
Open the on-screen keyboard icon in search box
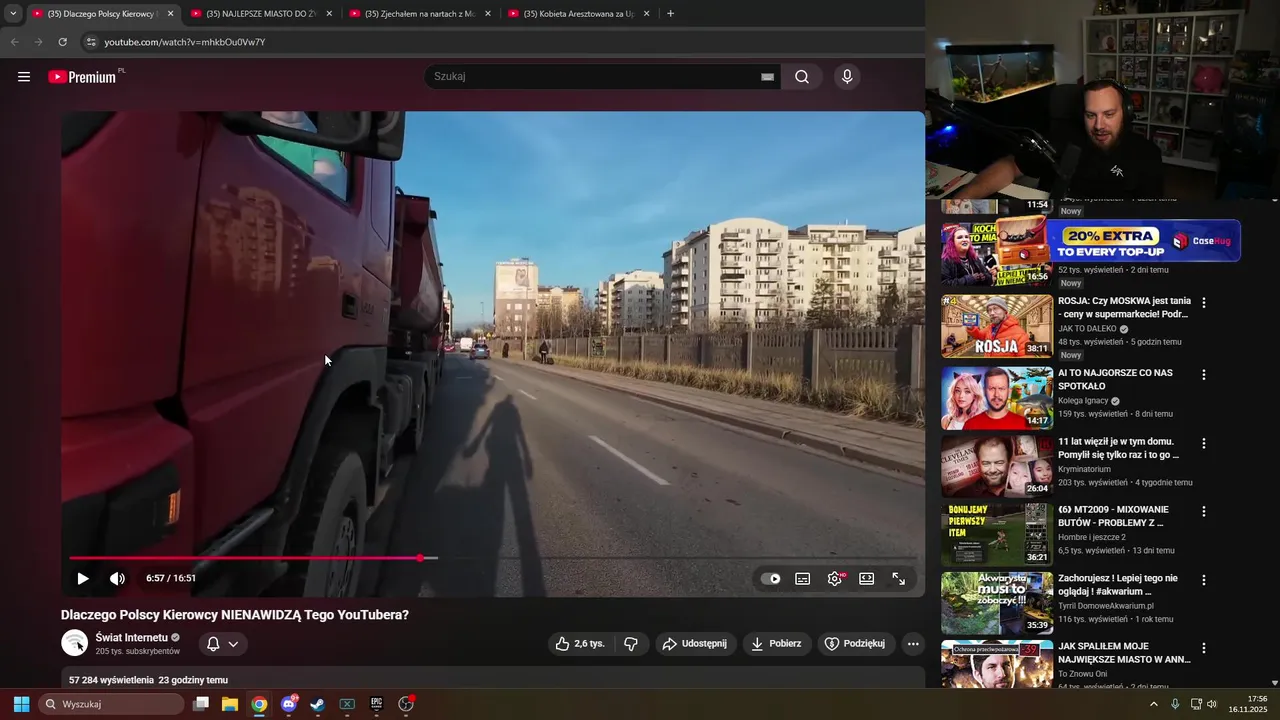click(x=768, y=77)
